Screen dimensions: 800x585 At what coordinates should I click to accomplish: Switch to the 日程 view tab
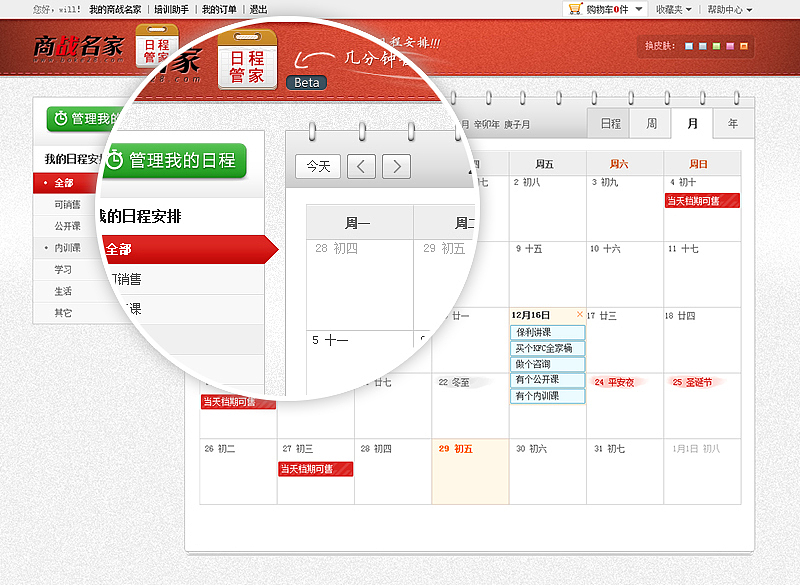610,123
